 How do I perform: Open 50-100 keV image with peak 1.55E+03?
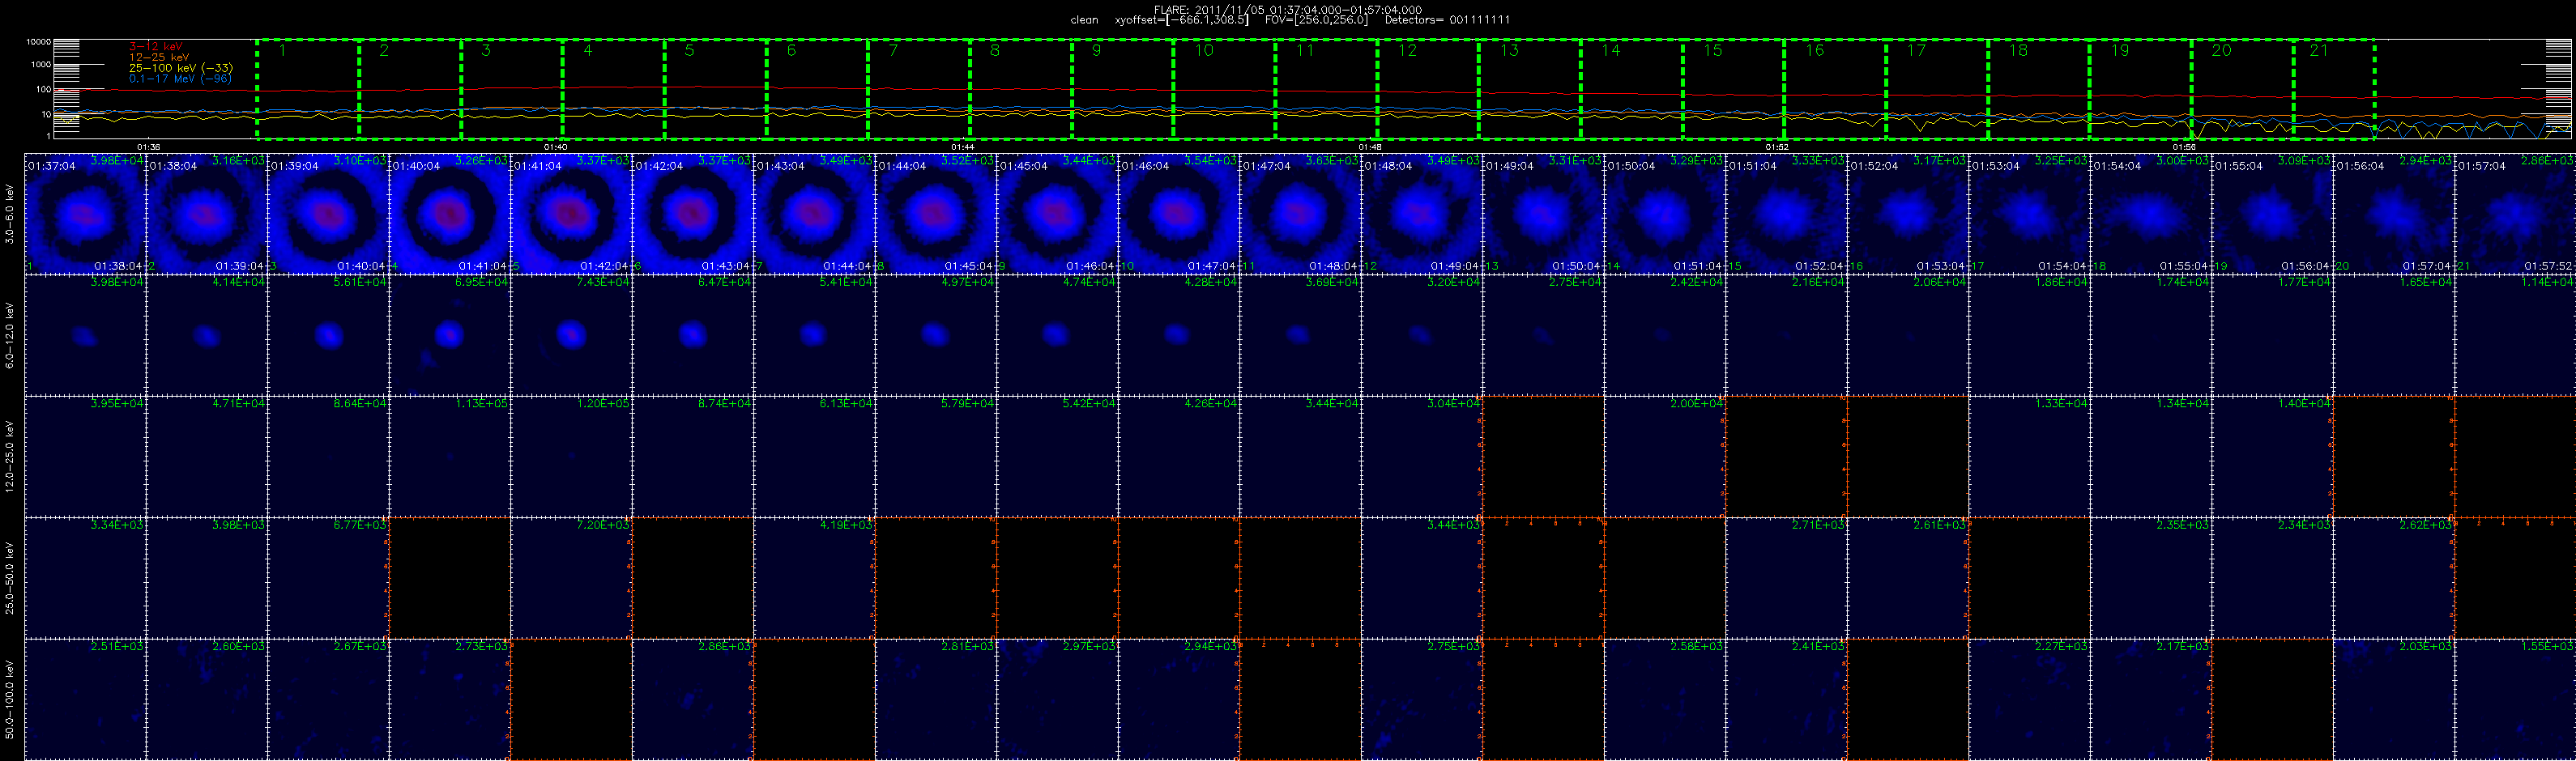[x=2515, y=699]
